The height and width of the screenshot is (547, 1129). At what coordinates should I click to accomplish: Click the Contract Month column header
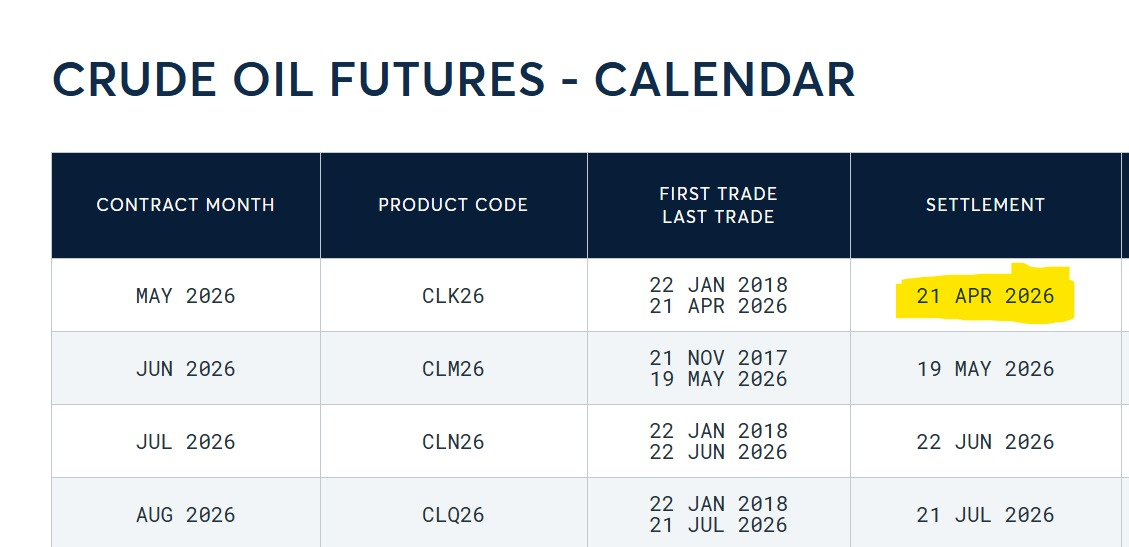click(185, 205)
